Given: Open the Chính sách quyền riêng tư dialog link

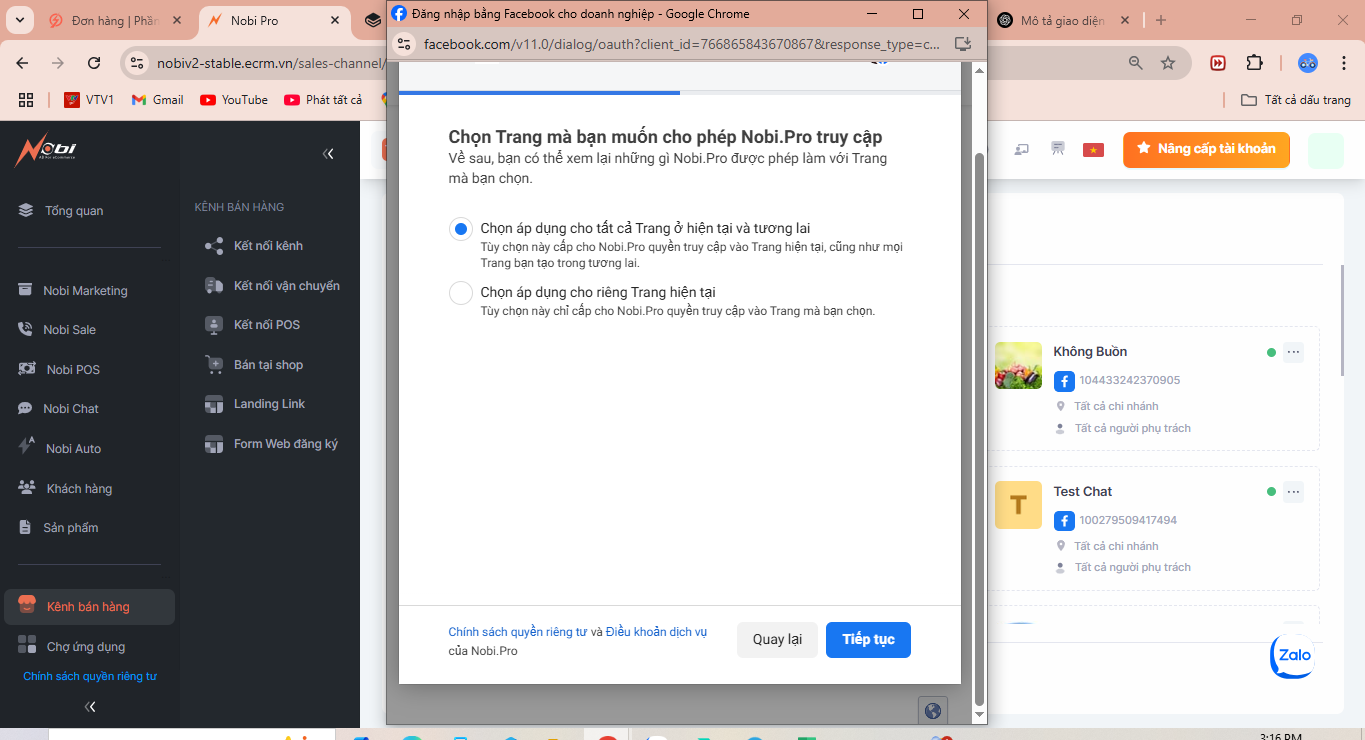Looking at the screenshot, I should pos(517,632).
